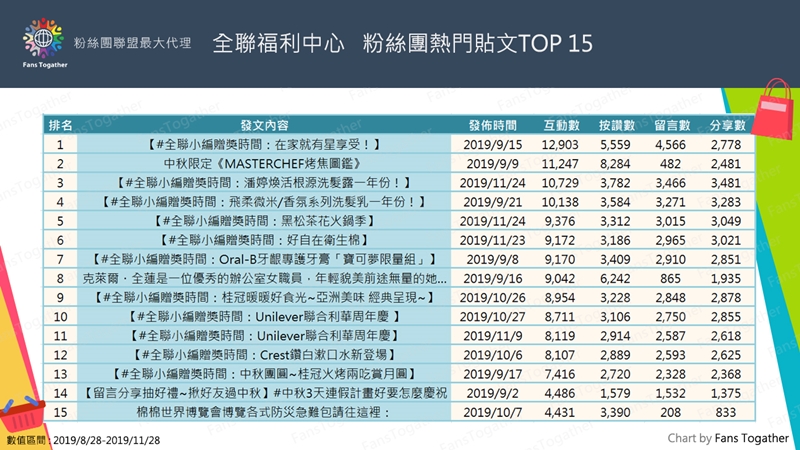The width and height of the screenshot is (800, 450).
Task: Click the interaction count '10,729'
Action: click(560, 183)
